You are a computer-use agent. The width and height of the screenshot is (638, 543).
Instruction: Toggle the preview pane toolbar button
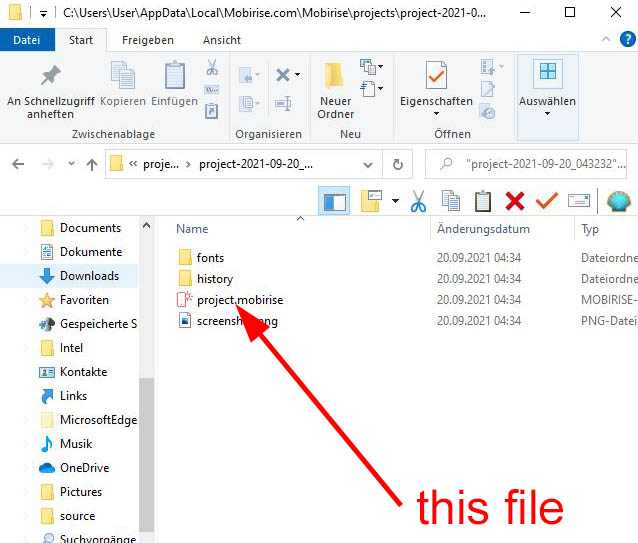[x=334, y=201]
